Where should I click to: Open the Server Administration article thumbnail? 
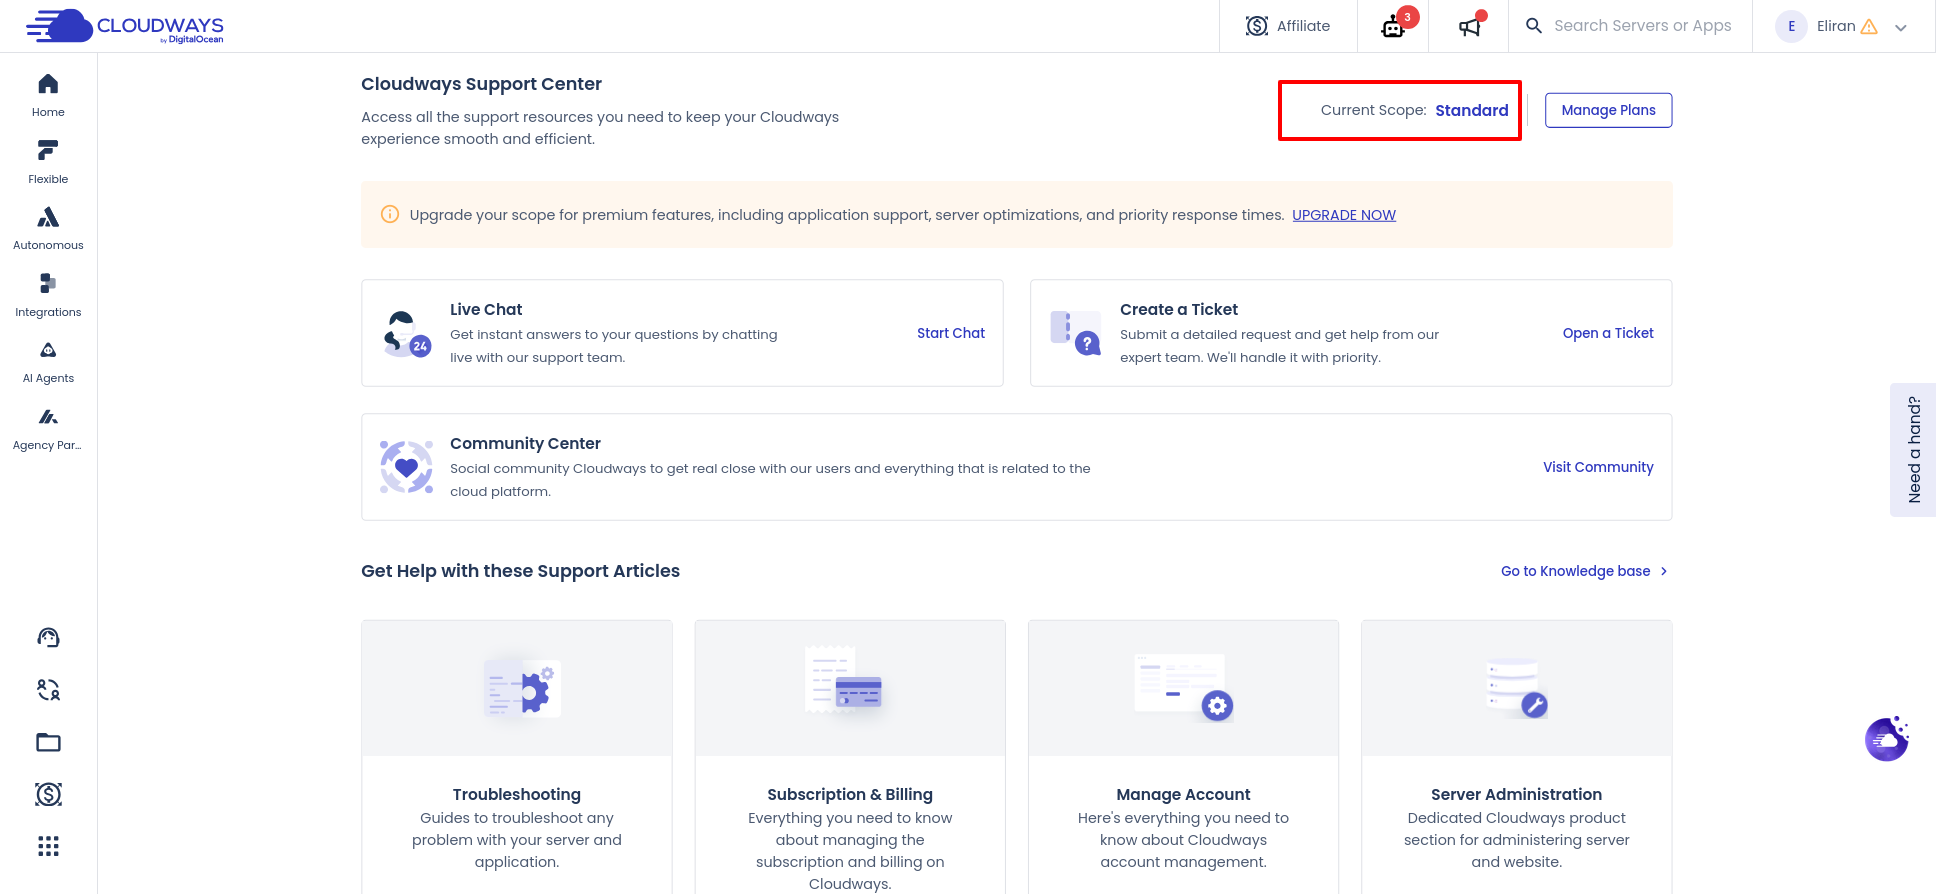[1516, 688]
